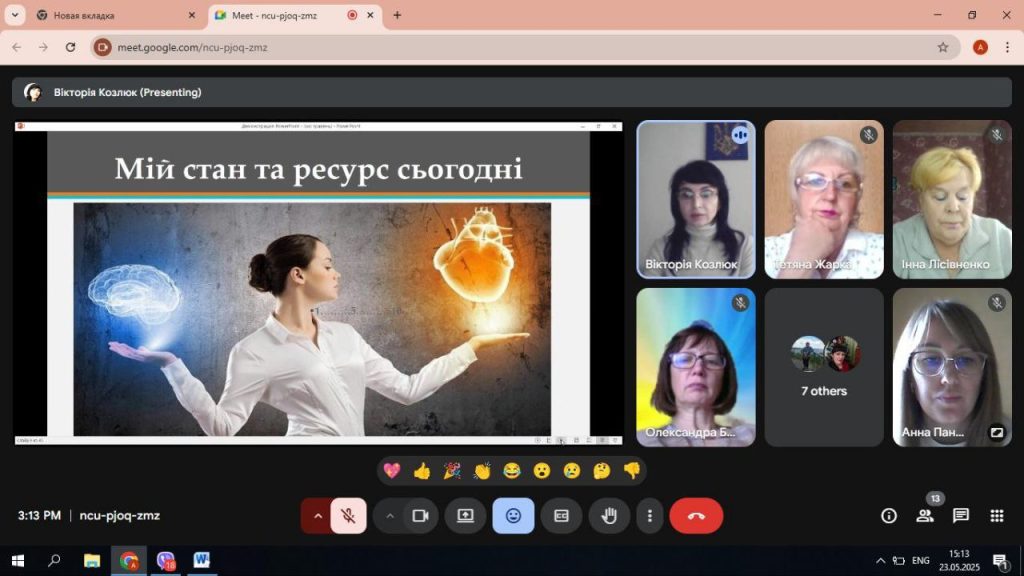The image size is (1024, 576).
Task: Switch to the Новая вкладка tab
Action: (110, 16)
